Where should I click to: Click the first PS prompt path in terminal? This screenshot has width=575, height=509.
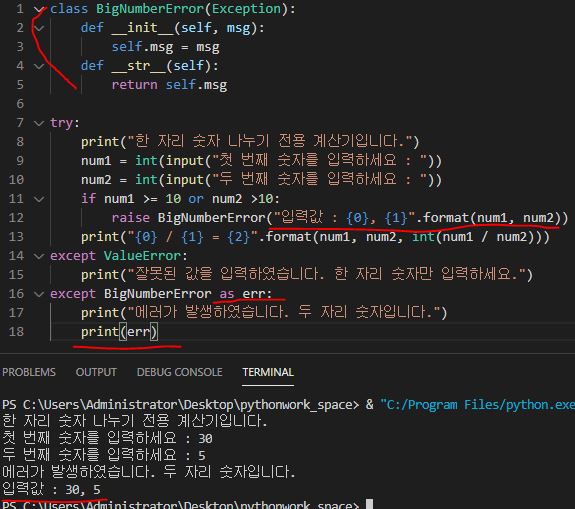pos(191,405)
